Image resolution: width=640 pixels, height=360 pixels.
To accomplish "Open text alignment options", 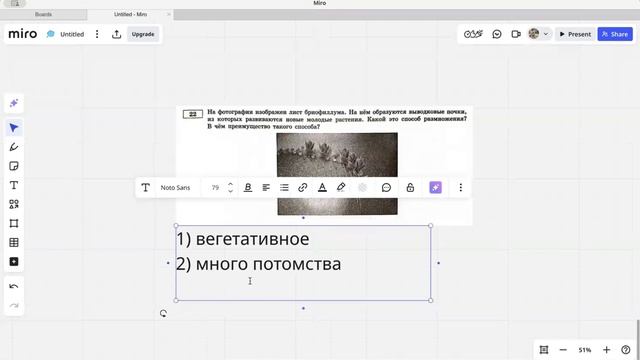I will click(x=266, y=187).
